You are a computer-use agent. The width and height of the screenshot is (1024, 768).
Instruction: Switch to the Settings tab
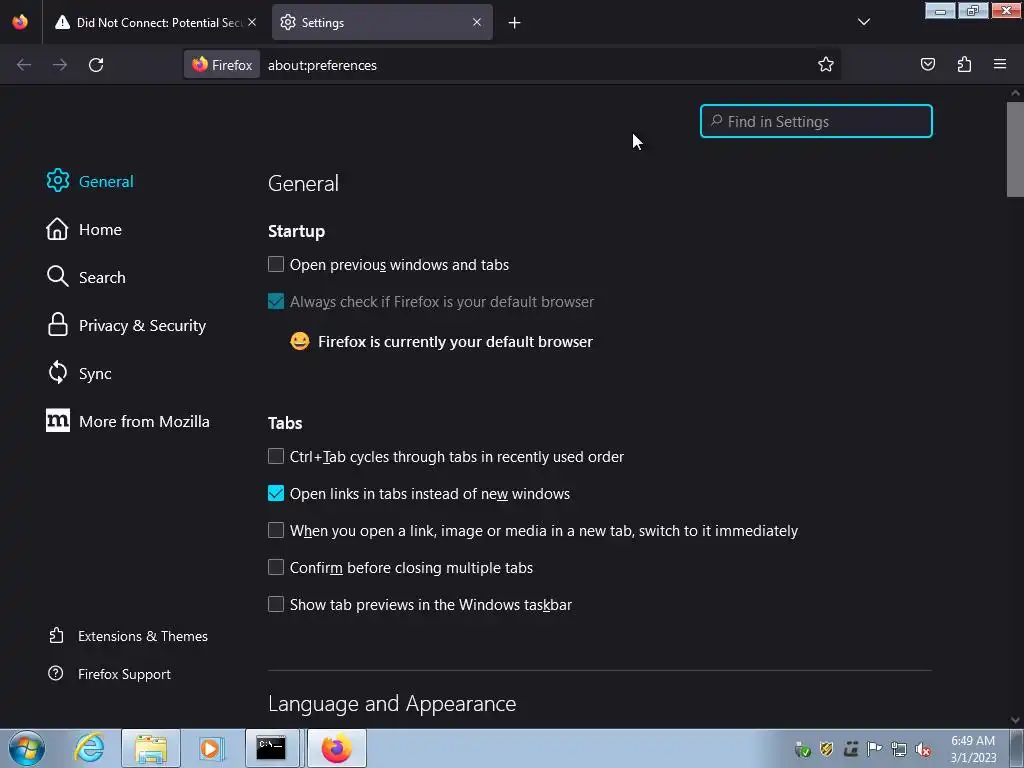tap(382, 22)
